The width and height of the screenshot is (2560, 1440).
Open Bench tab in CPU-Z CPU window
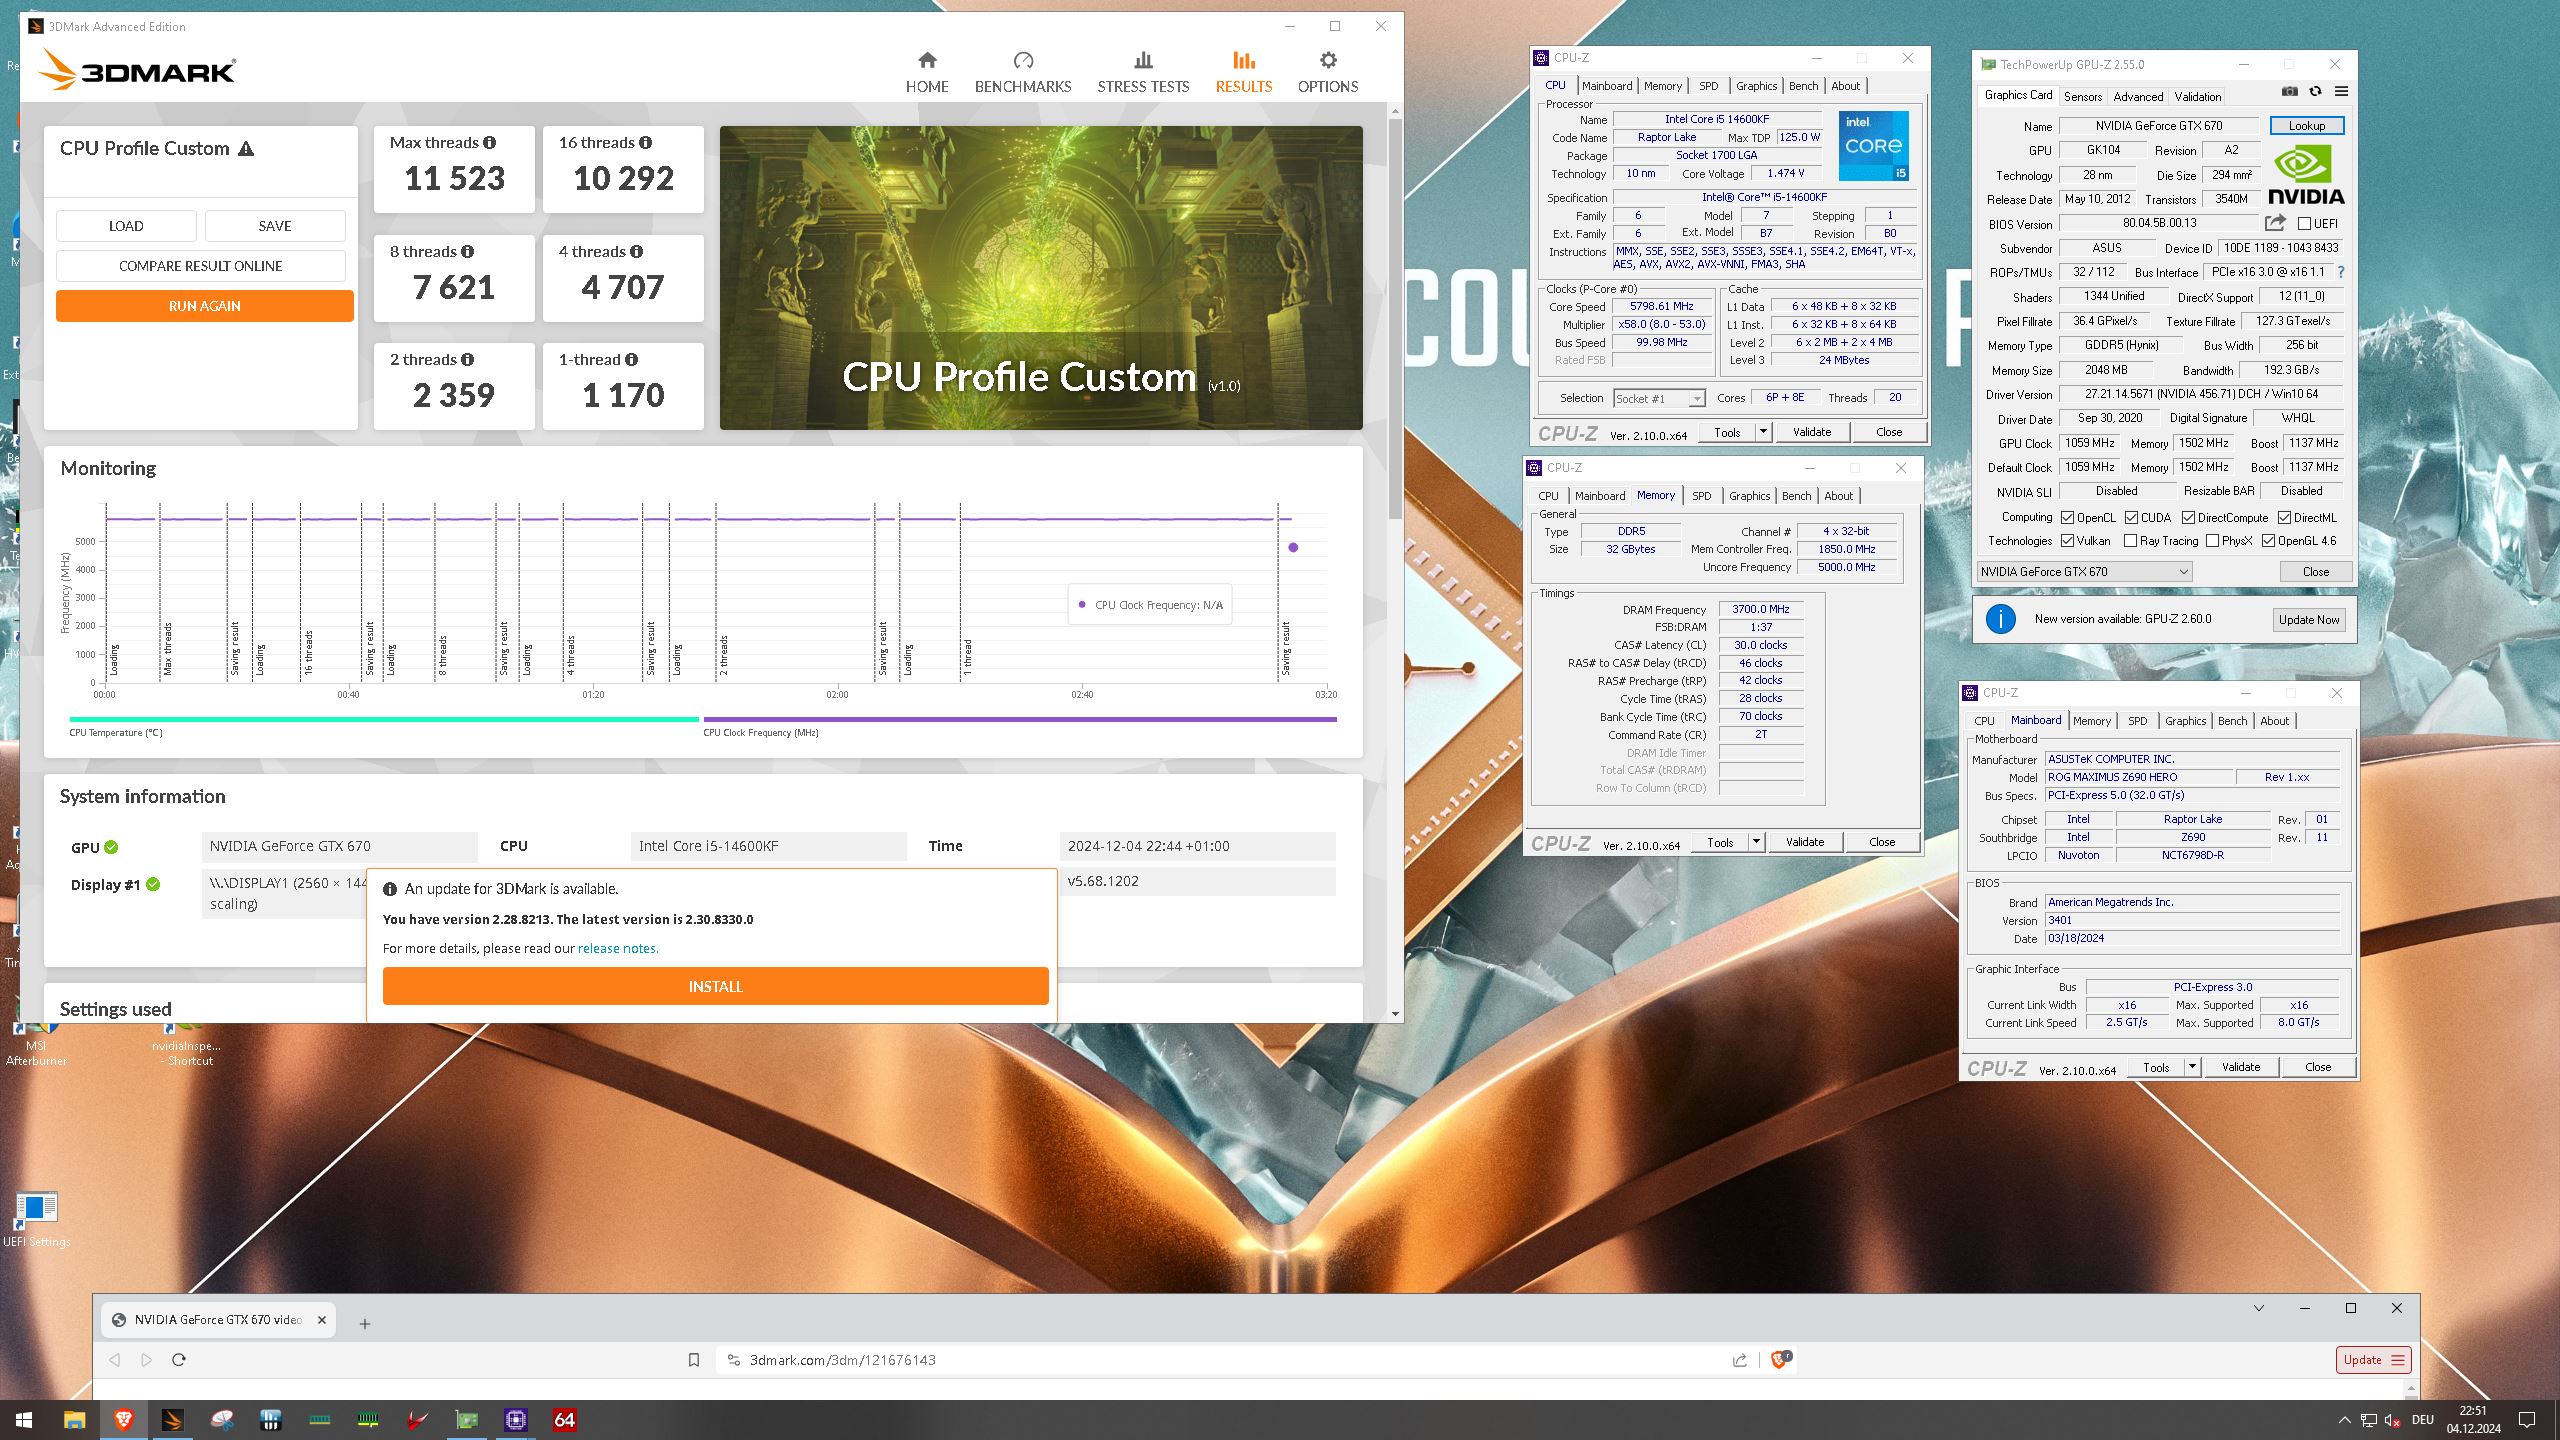[x=1803, y=86]
